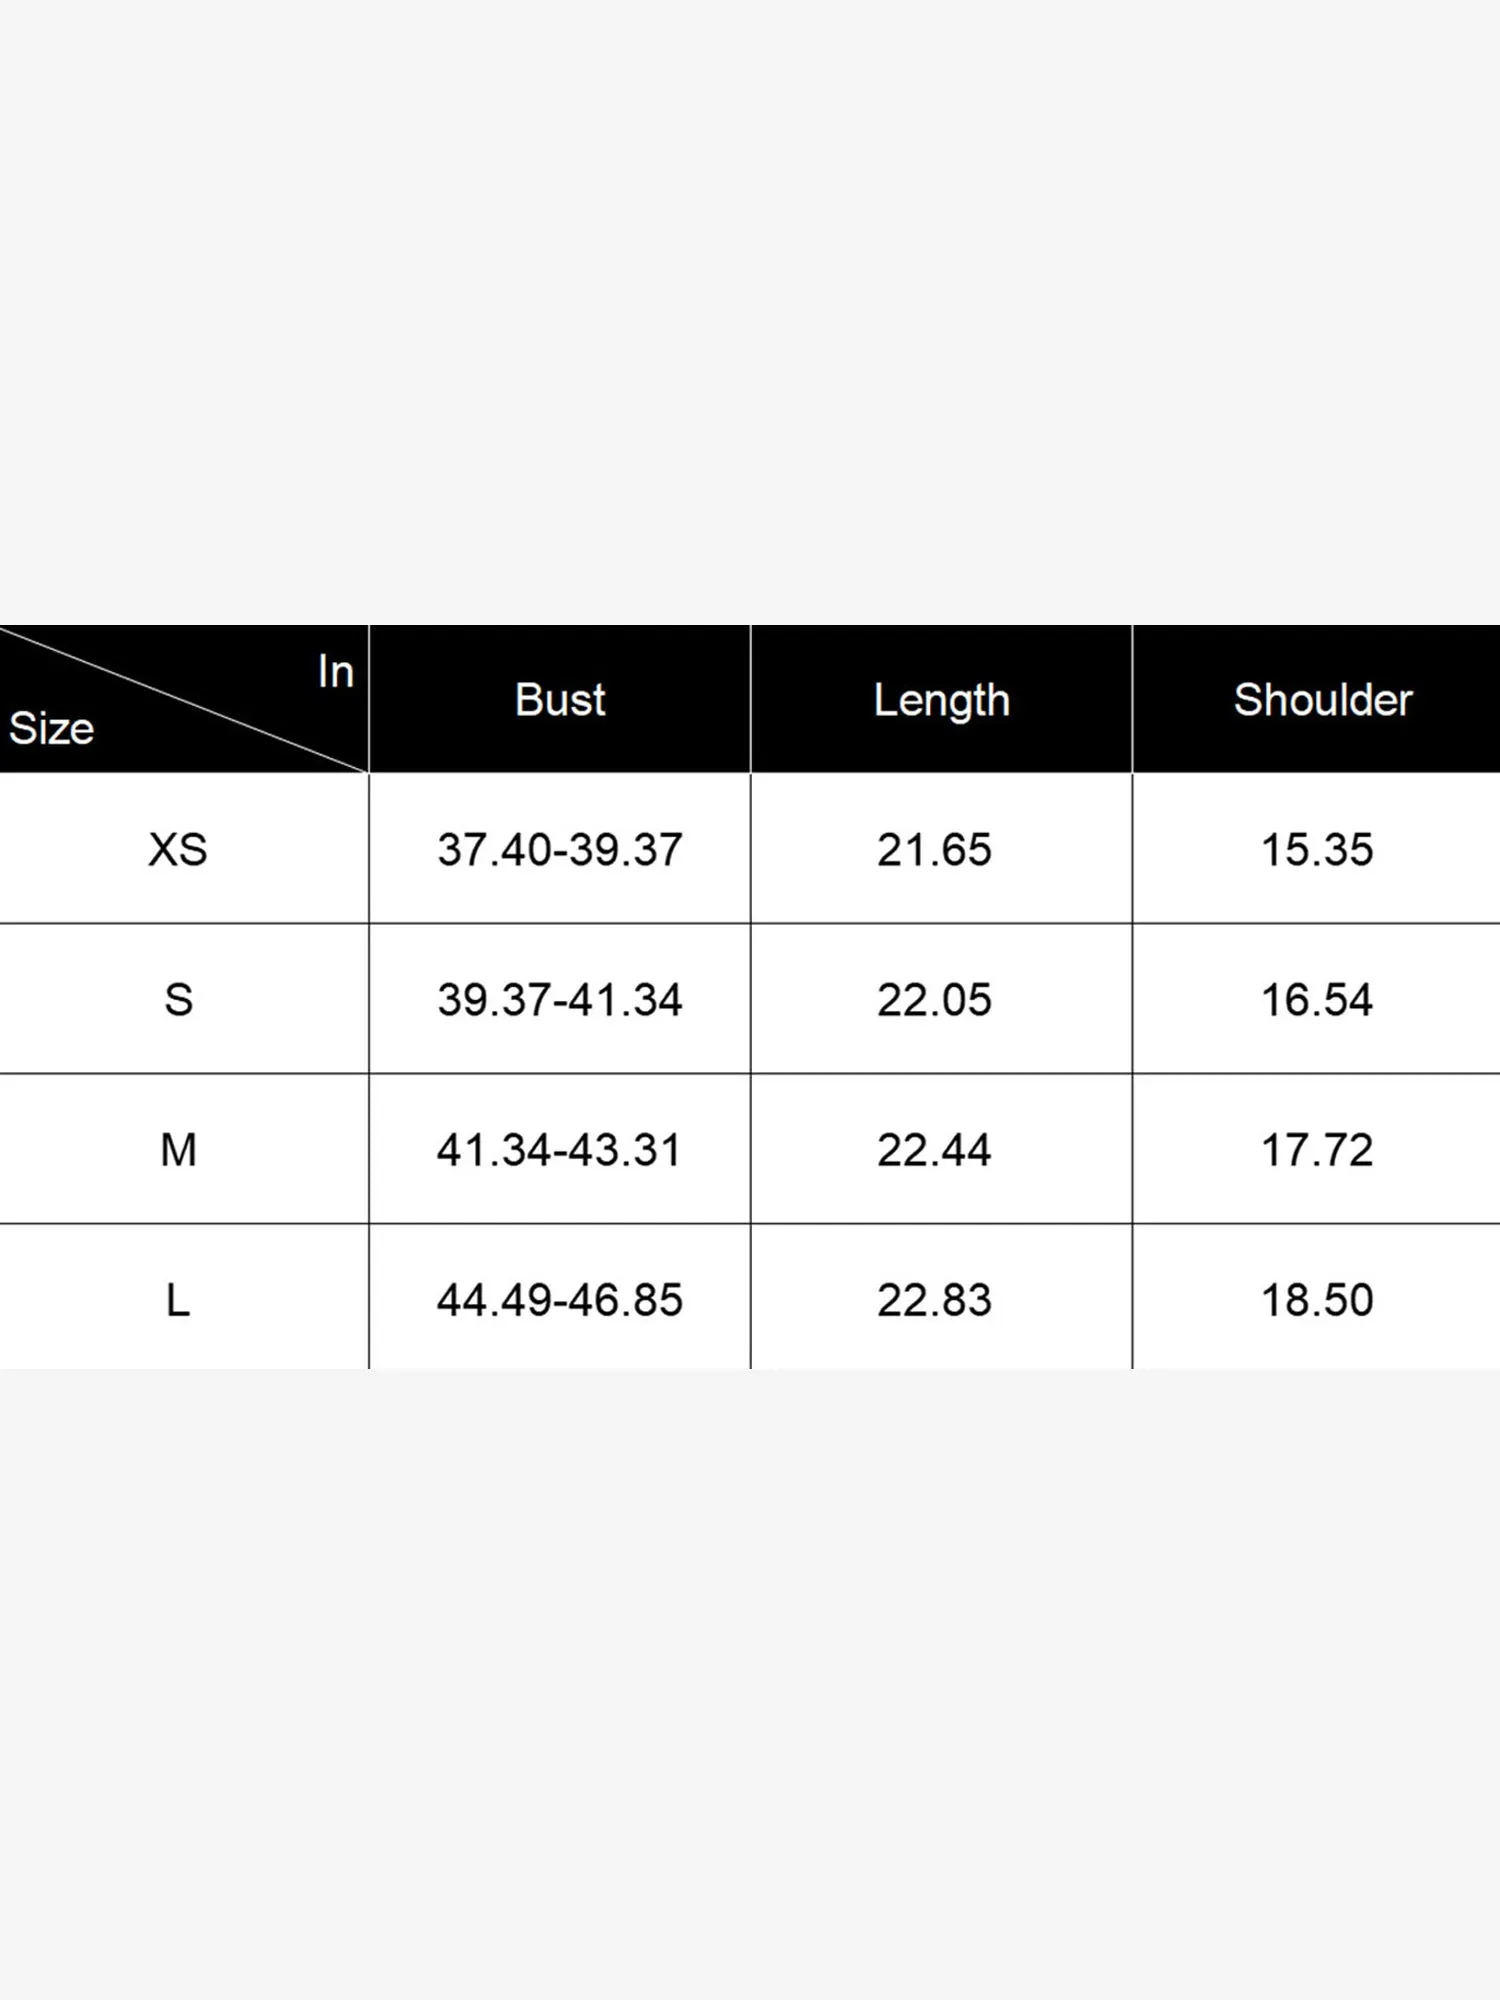Click the shoulder value 17.72

(1317, 1150)
